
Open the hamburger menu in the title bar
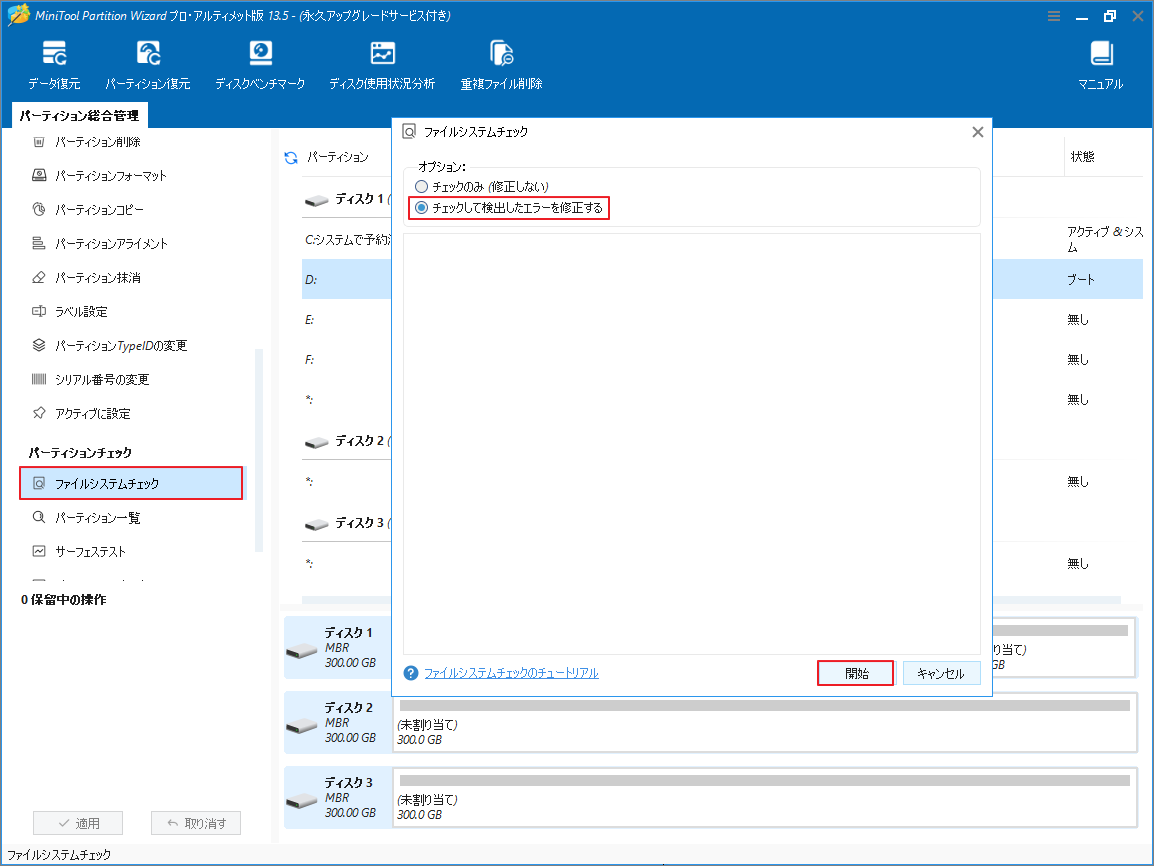(1054, 16)
